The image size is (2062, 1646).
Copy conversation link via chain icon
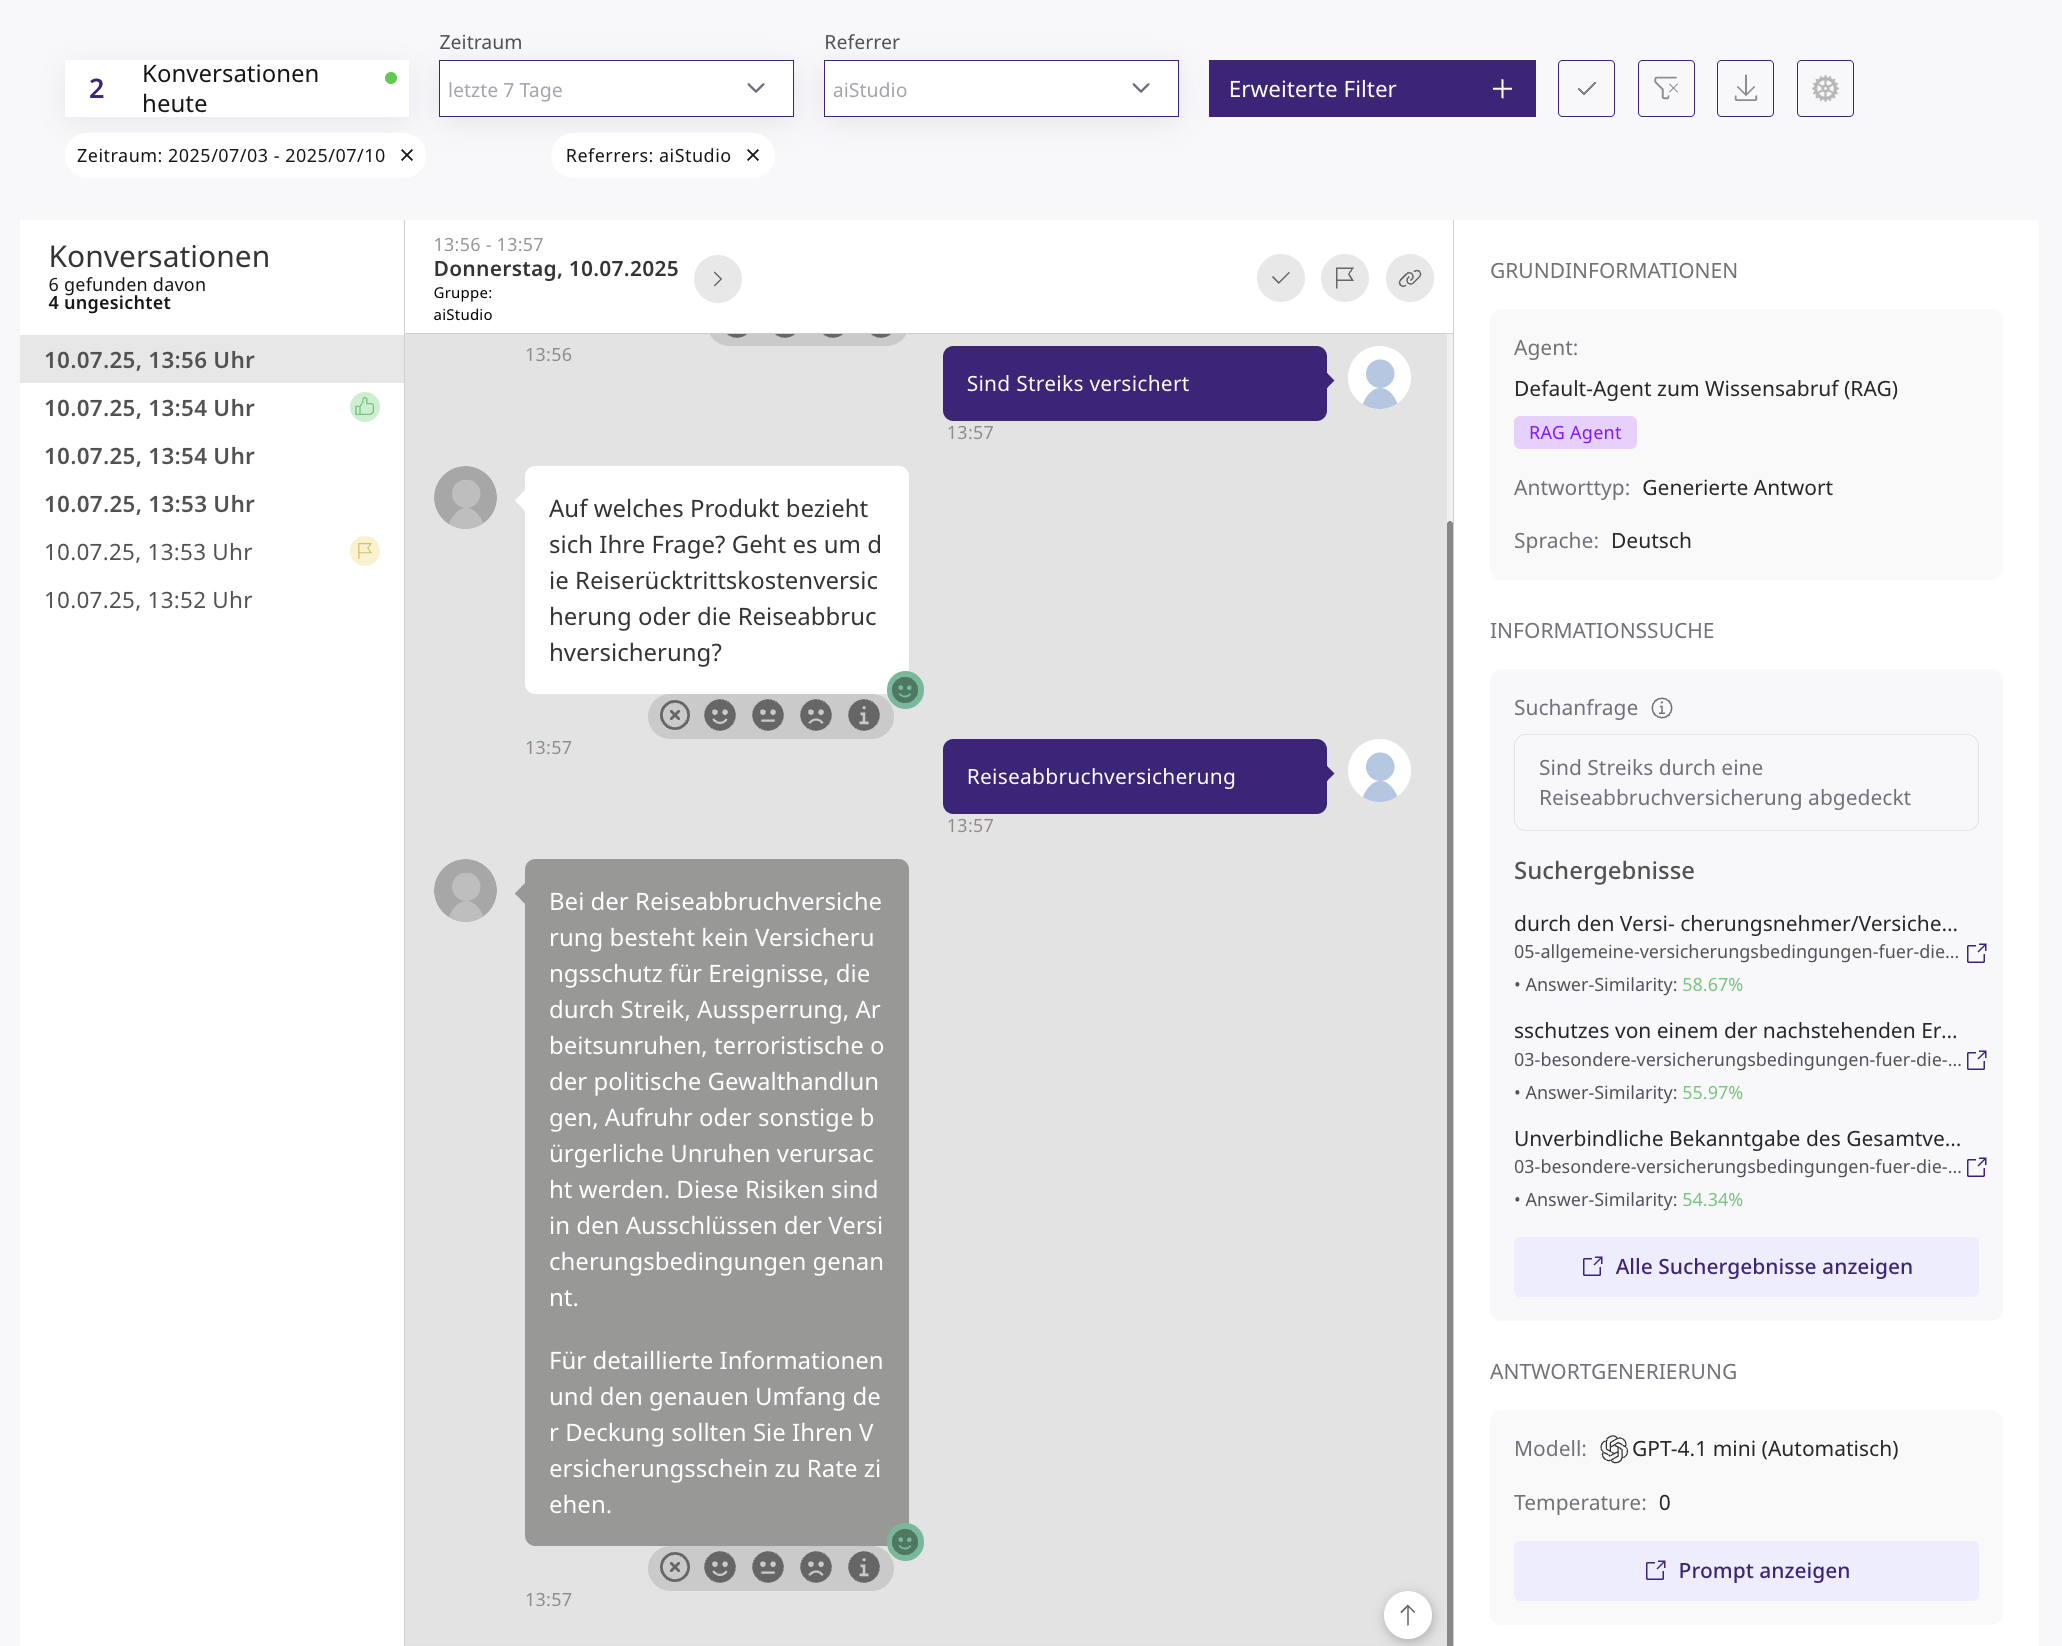click(1410, 278)
